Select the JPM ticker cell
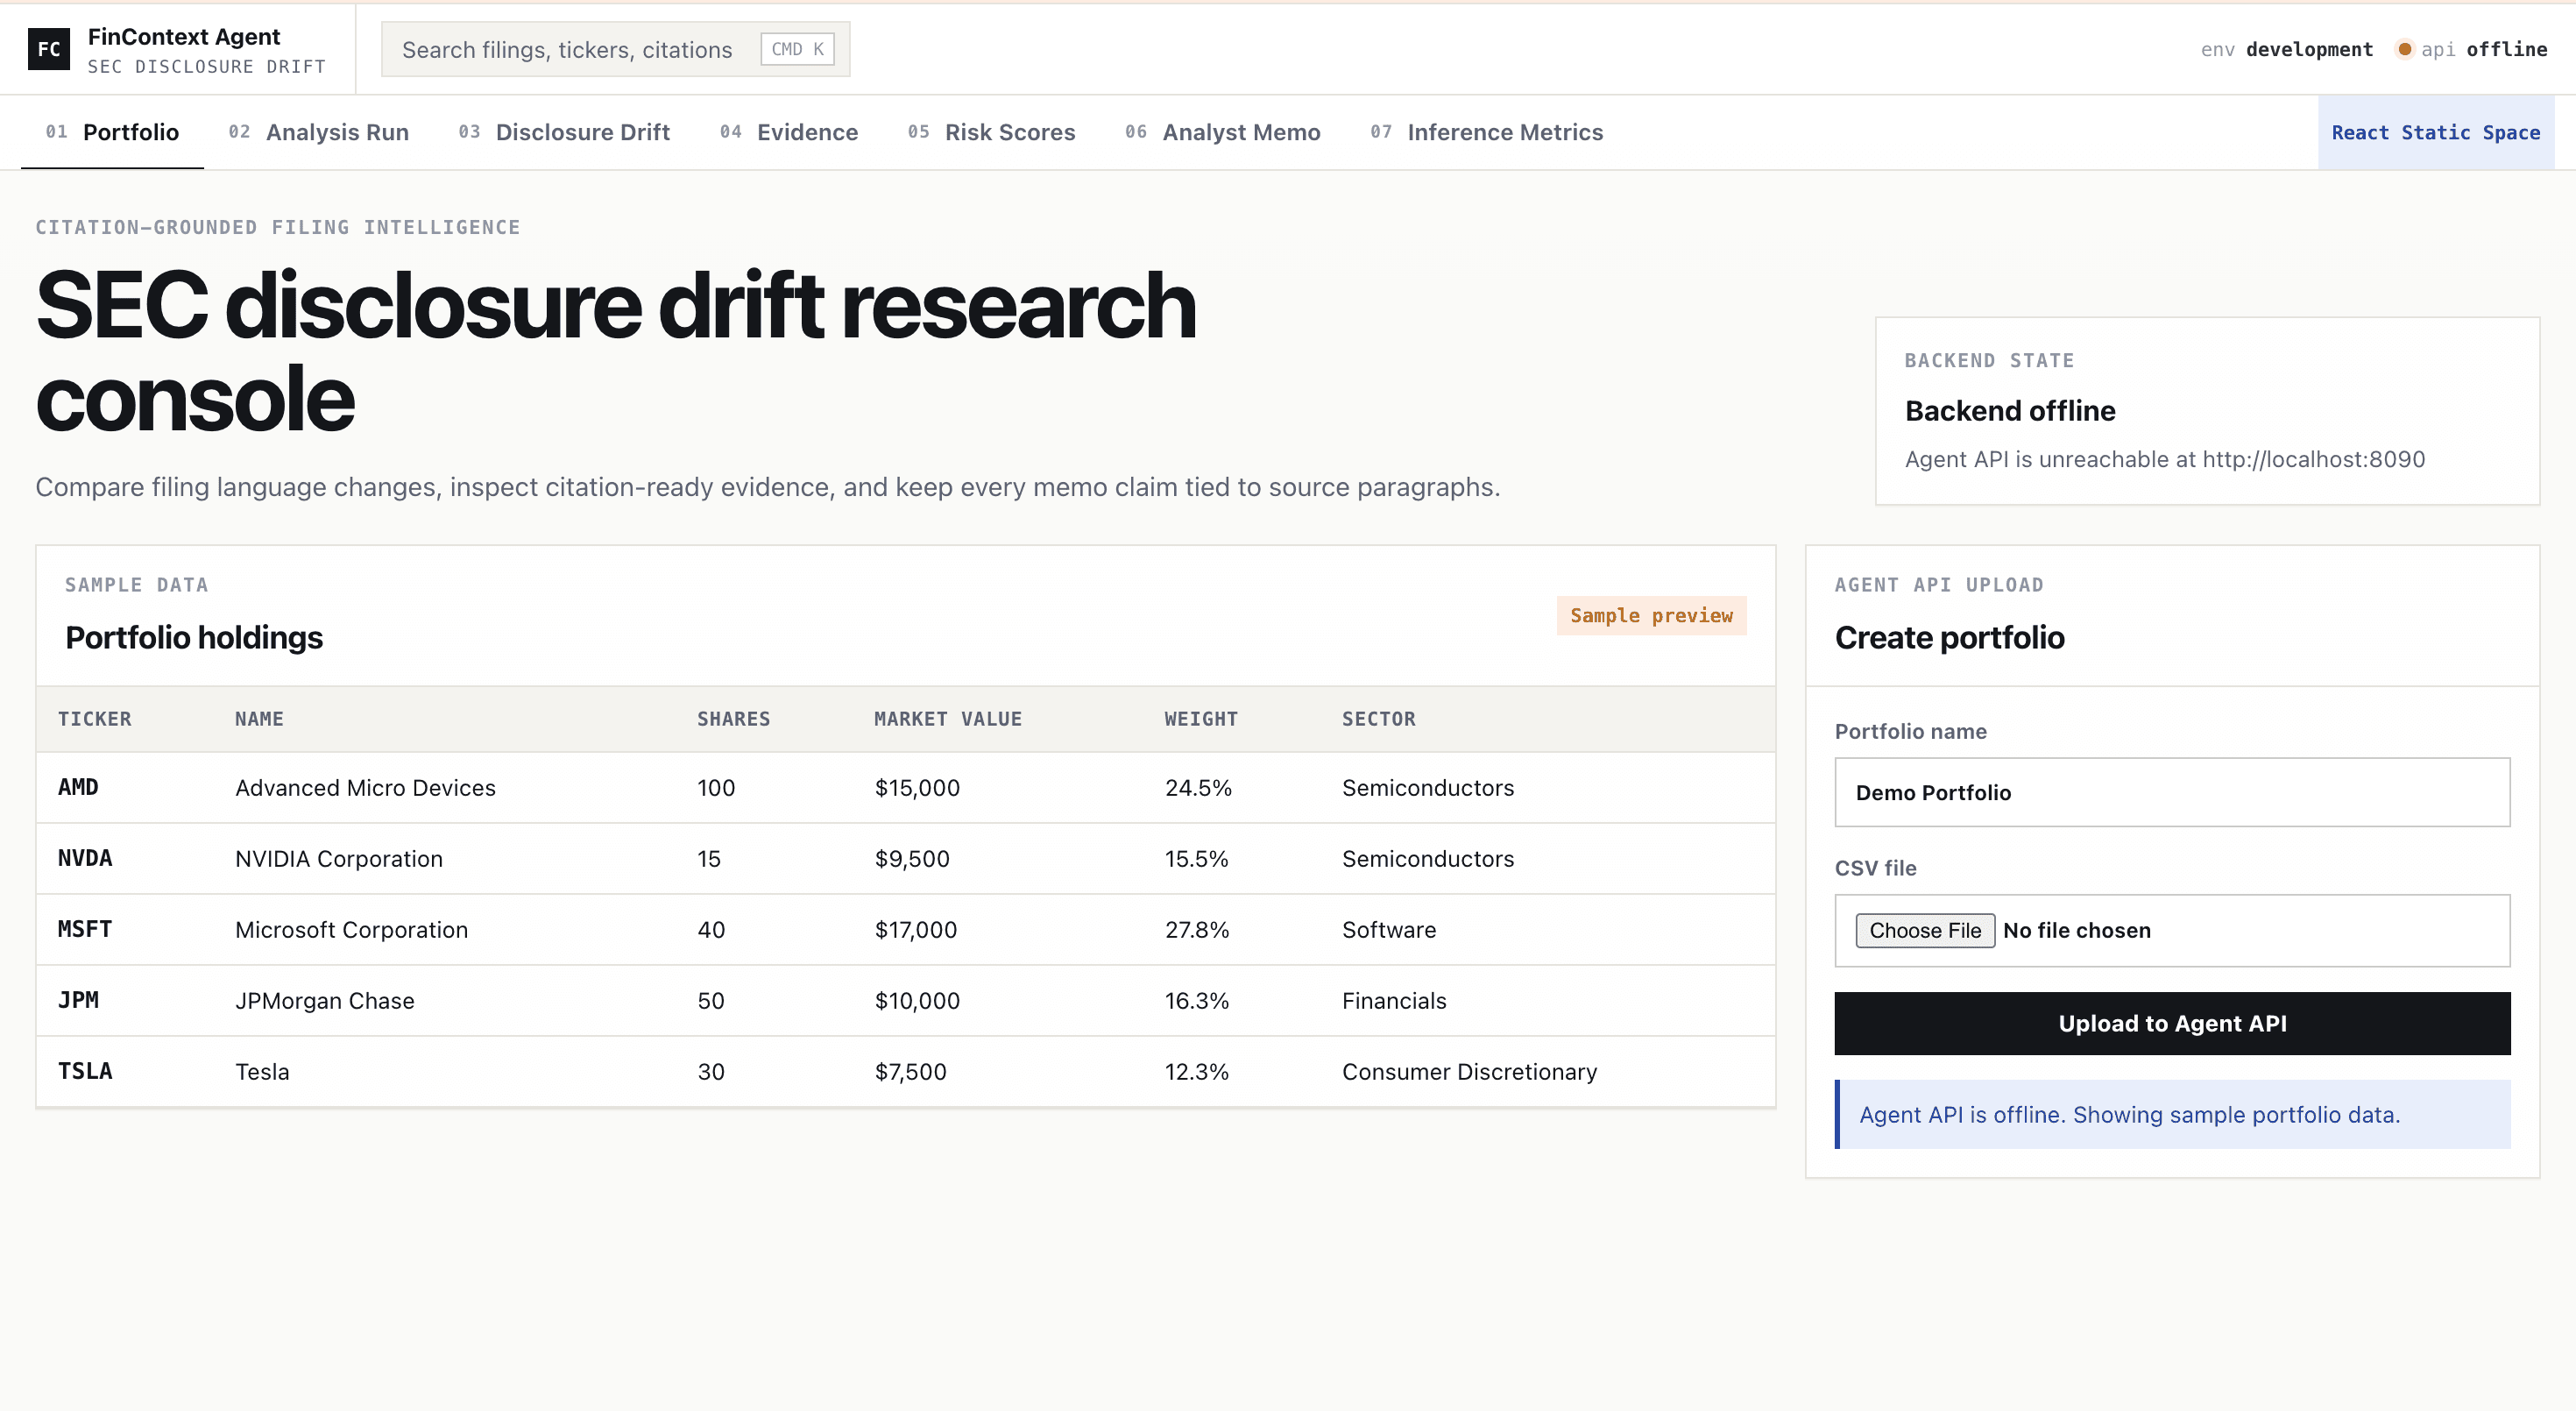Image resolution: width=2576 pixels, height=1411 pixels. [78, 1000]
